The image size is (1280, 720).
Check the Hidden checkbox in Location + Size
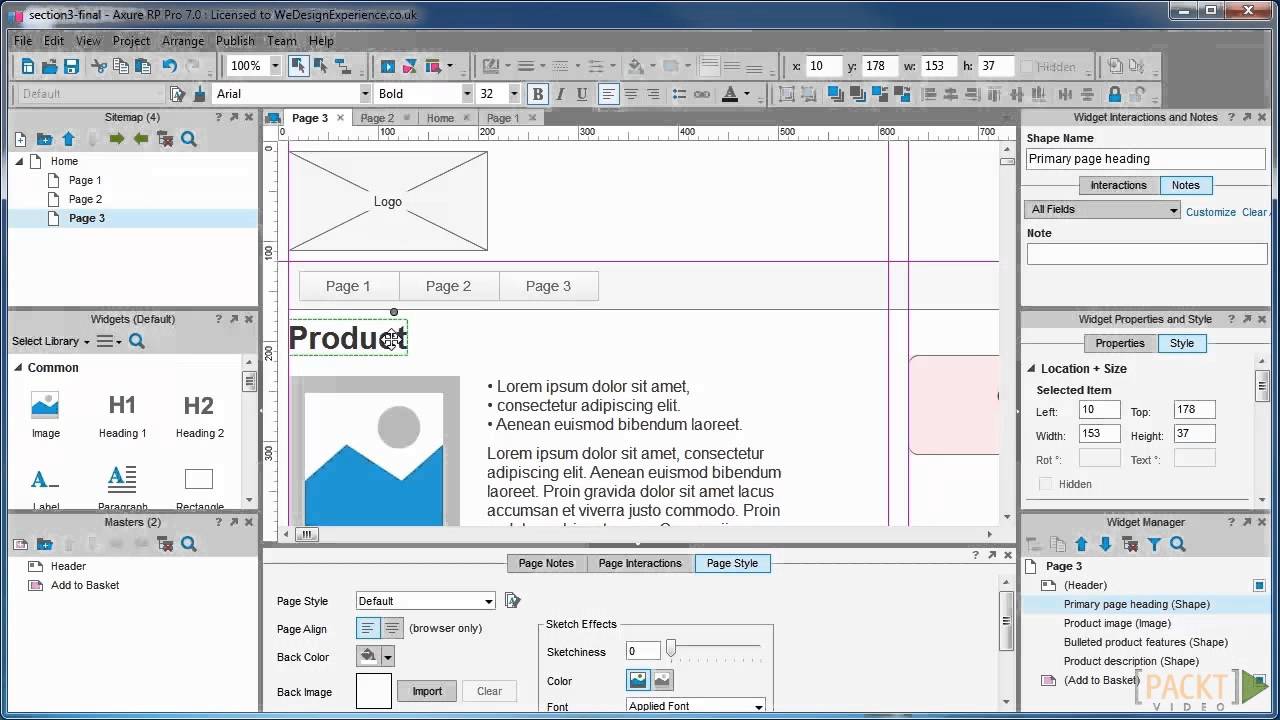click(1046, 484)
